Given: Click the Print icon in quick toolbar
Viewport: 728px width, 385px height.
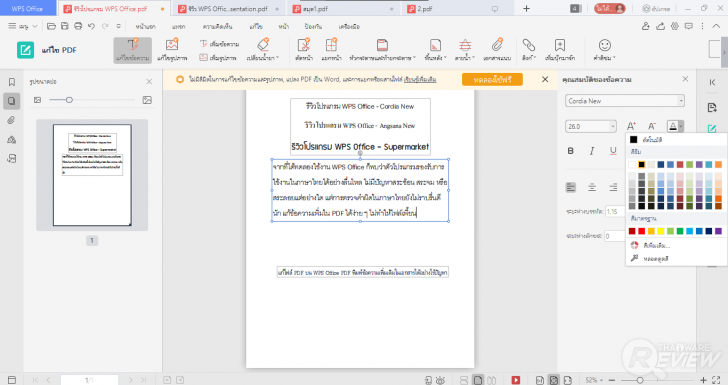Looking at the screenshot, I should tap(78, 26).
